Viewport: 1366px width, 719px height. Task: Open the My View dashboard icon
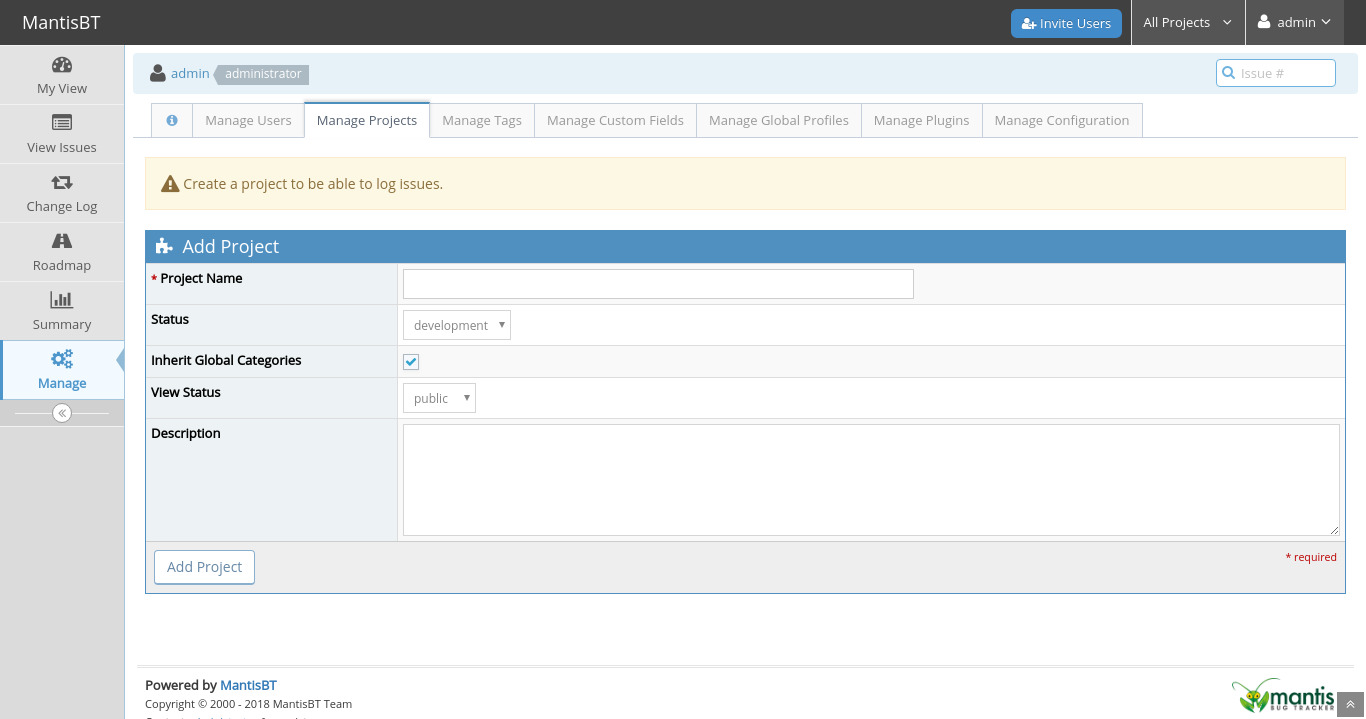click(62, 66)
